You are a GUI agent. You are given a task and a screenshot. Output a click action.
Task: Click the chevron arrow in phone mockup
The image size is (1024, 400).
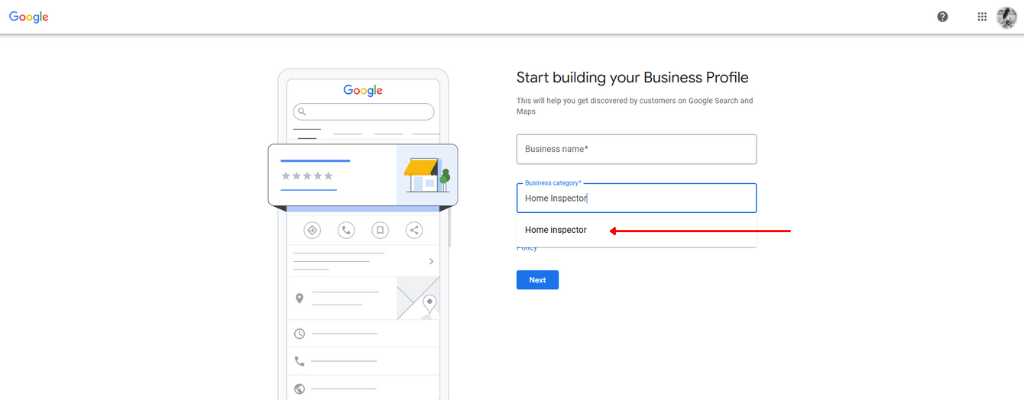pyautogui.click(x=431, y=261)
